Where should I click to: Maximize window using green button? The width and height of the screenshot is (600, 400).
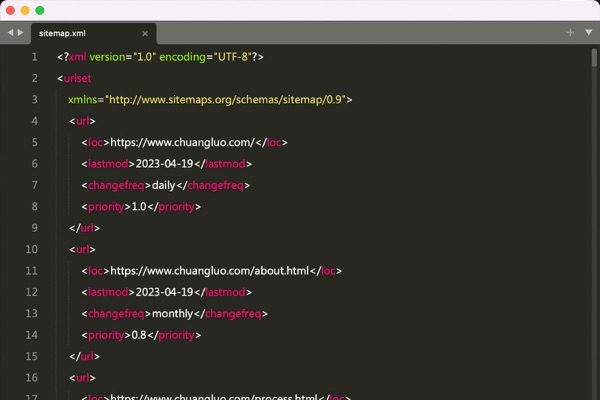tap(40, 10)
